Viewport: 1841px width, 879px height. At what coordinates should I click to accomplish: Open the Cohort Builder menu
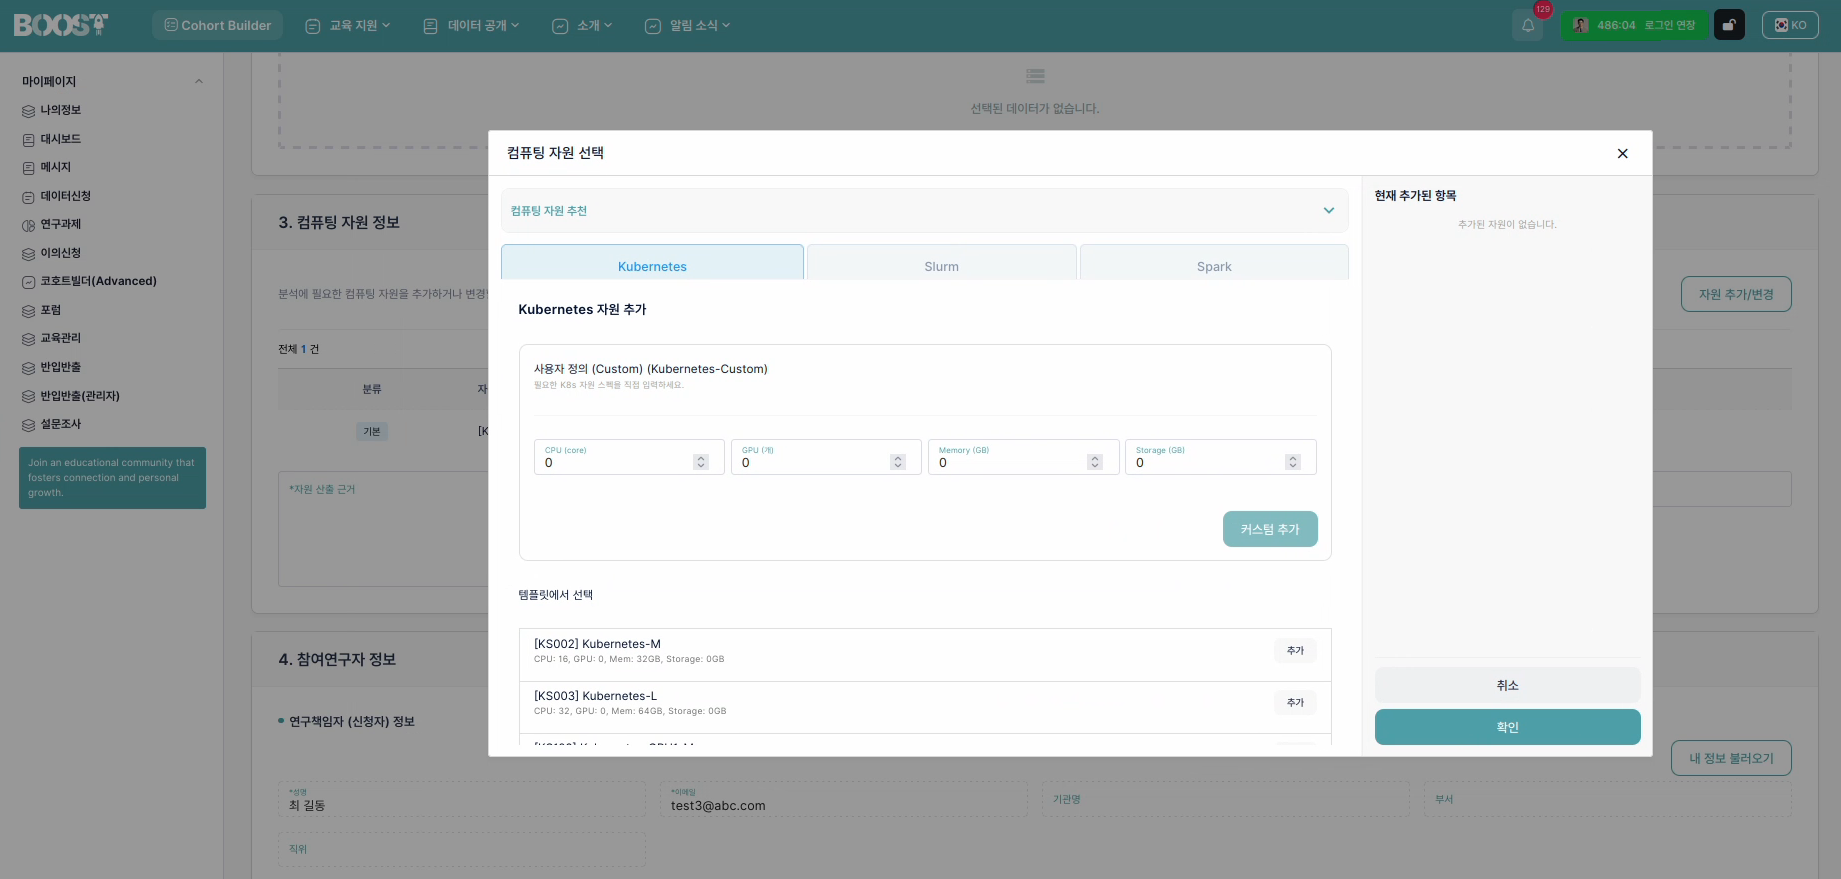point(217,25)
